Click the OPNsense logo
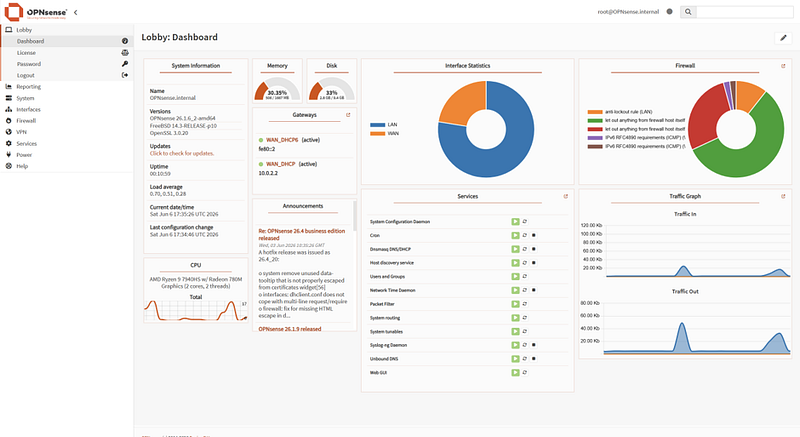 click(36, 12)
